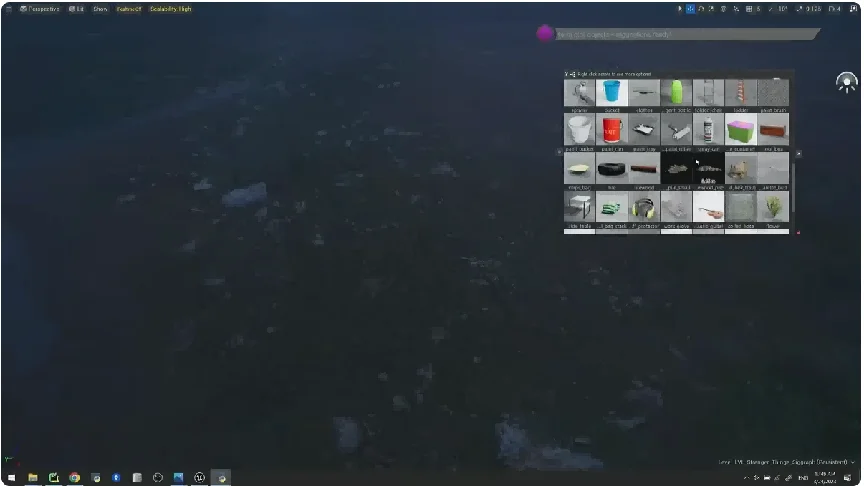Screen dimensions: 864x486
Task: Click the purple Quixel Bridge circle icon
Action: point(545,33)
